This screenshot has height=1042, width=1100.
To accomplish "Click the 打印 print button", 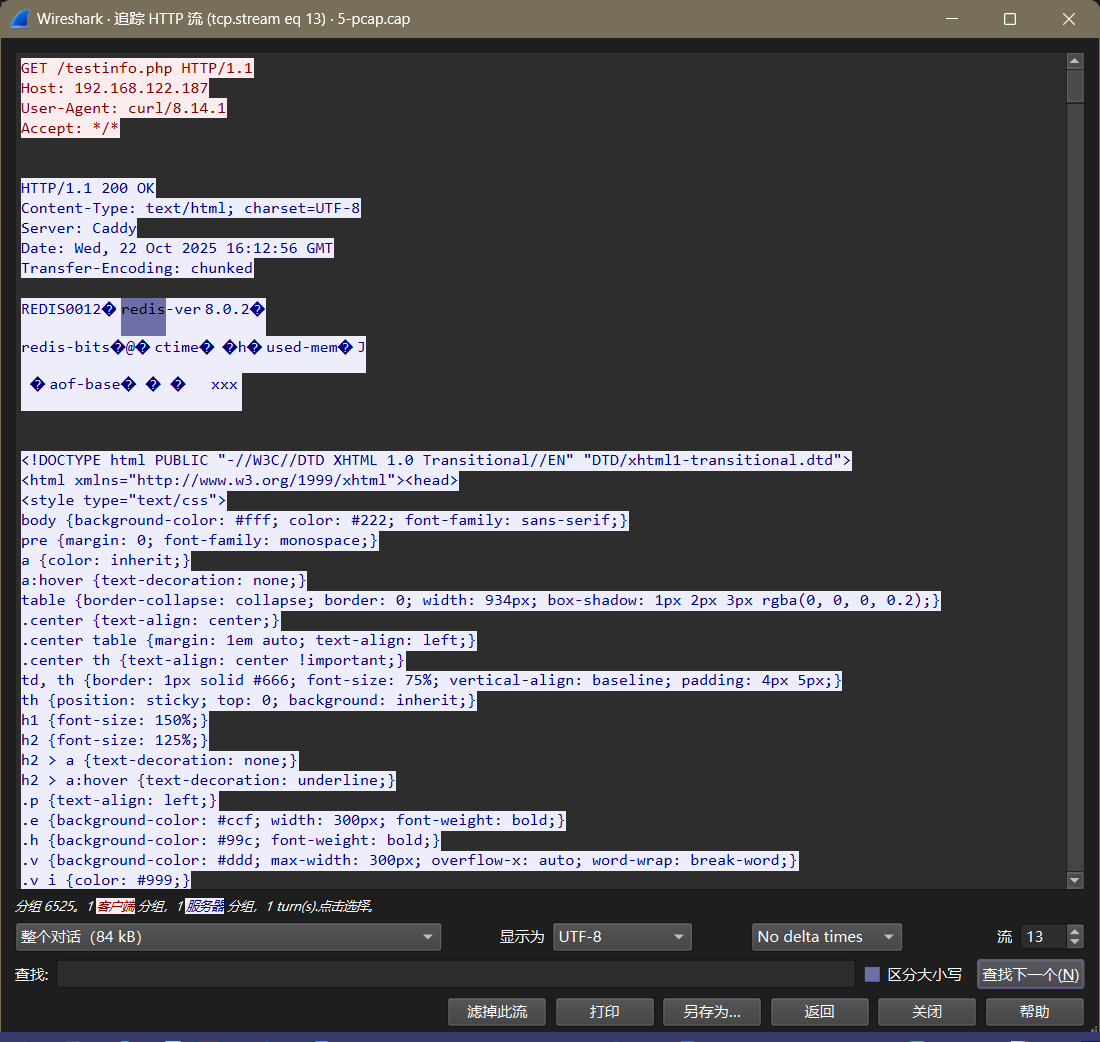I will [604, 1011].
